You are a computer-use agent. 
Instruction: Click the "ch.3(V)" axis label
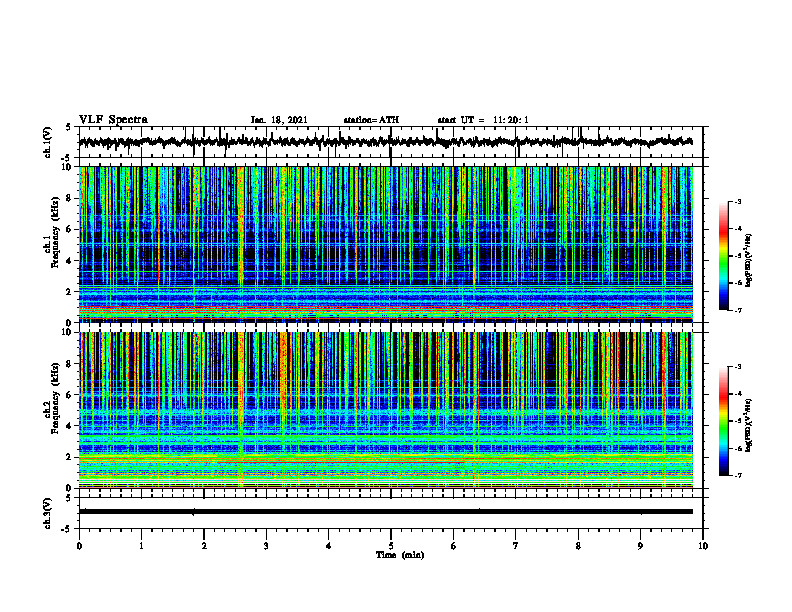[x=47, y=513]
